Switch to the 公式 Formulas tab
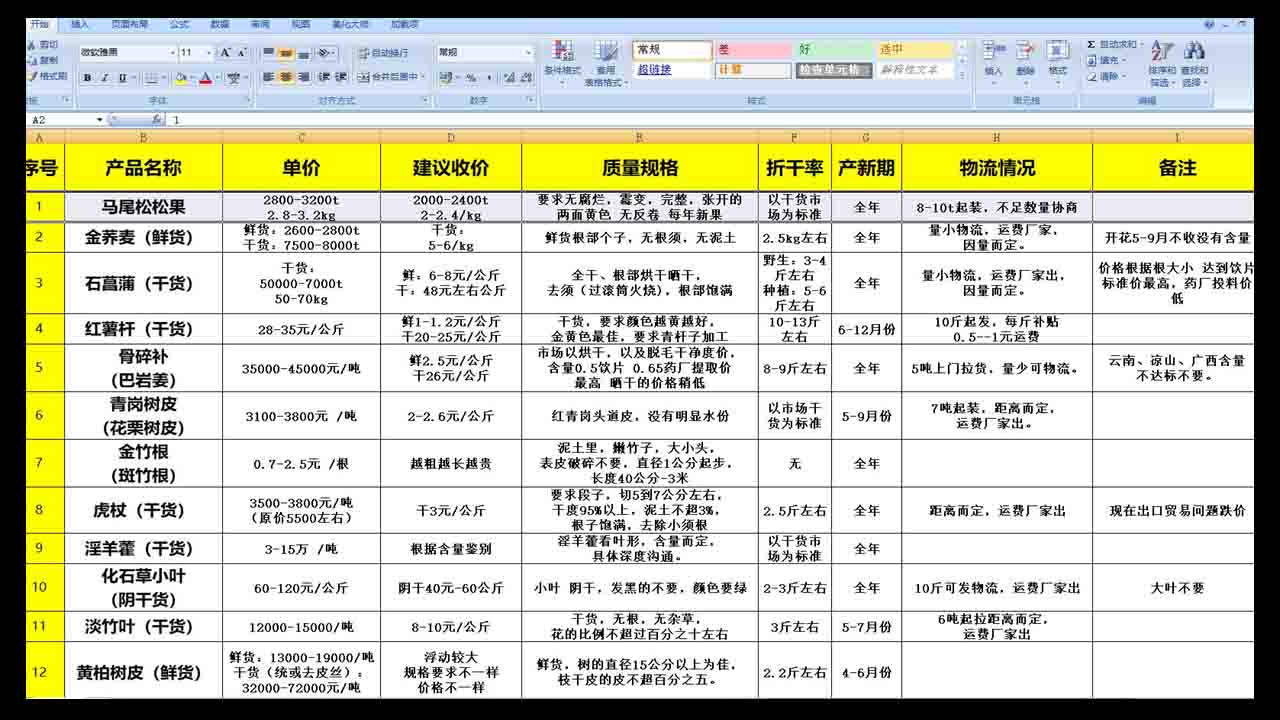Image resolution: width=1280 pixels, height=720 pixels. coord(179,24)
